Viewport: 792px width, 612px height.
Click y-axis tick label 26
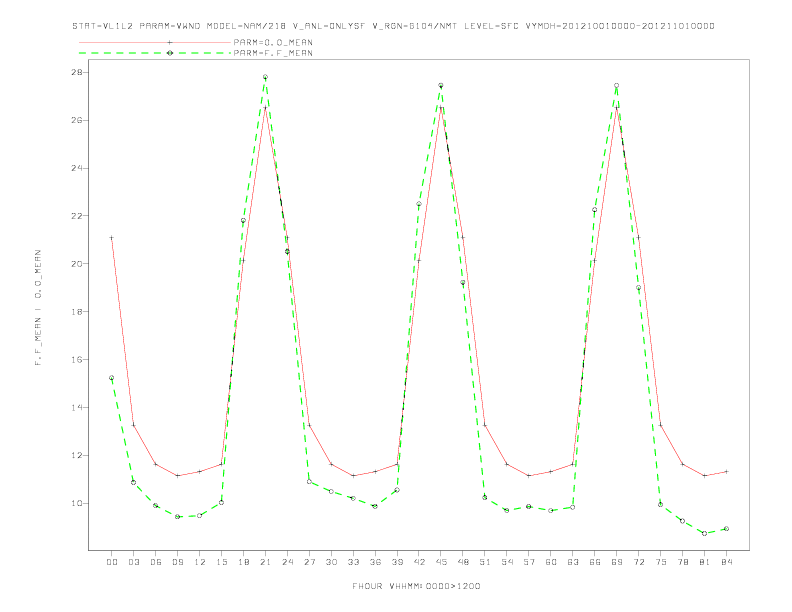click(x=77, y=120)
